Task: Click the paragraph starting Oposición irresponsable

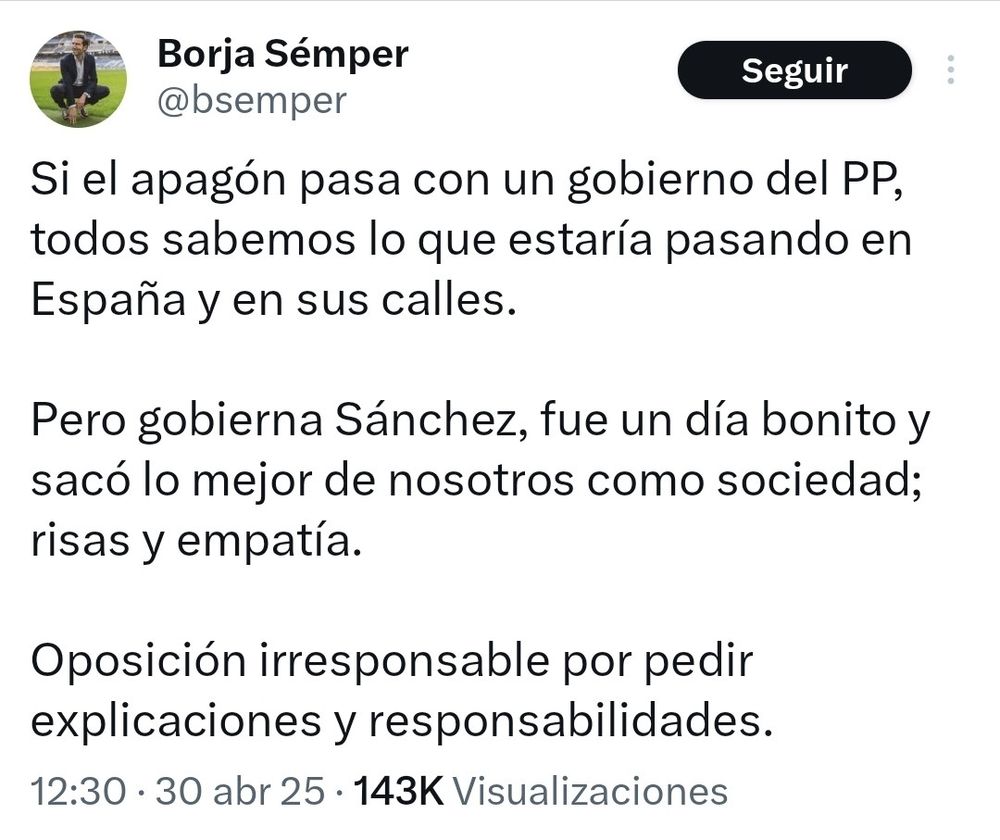Action: (402, 691)
